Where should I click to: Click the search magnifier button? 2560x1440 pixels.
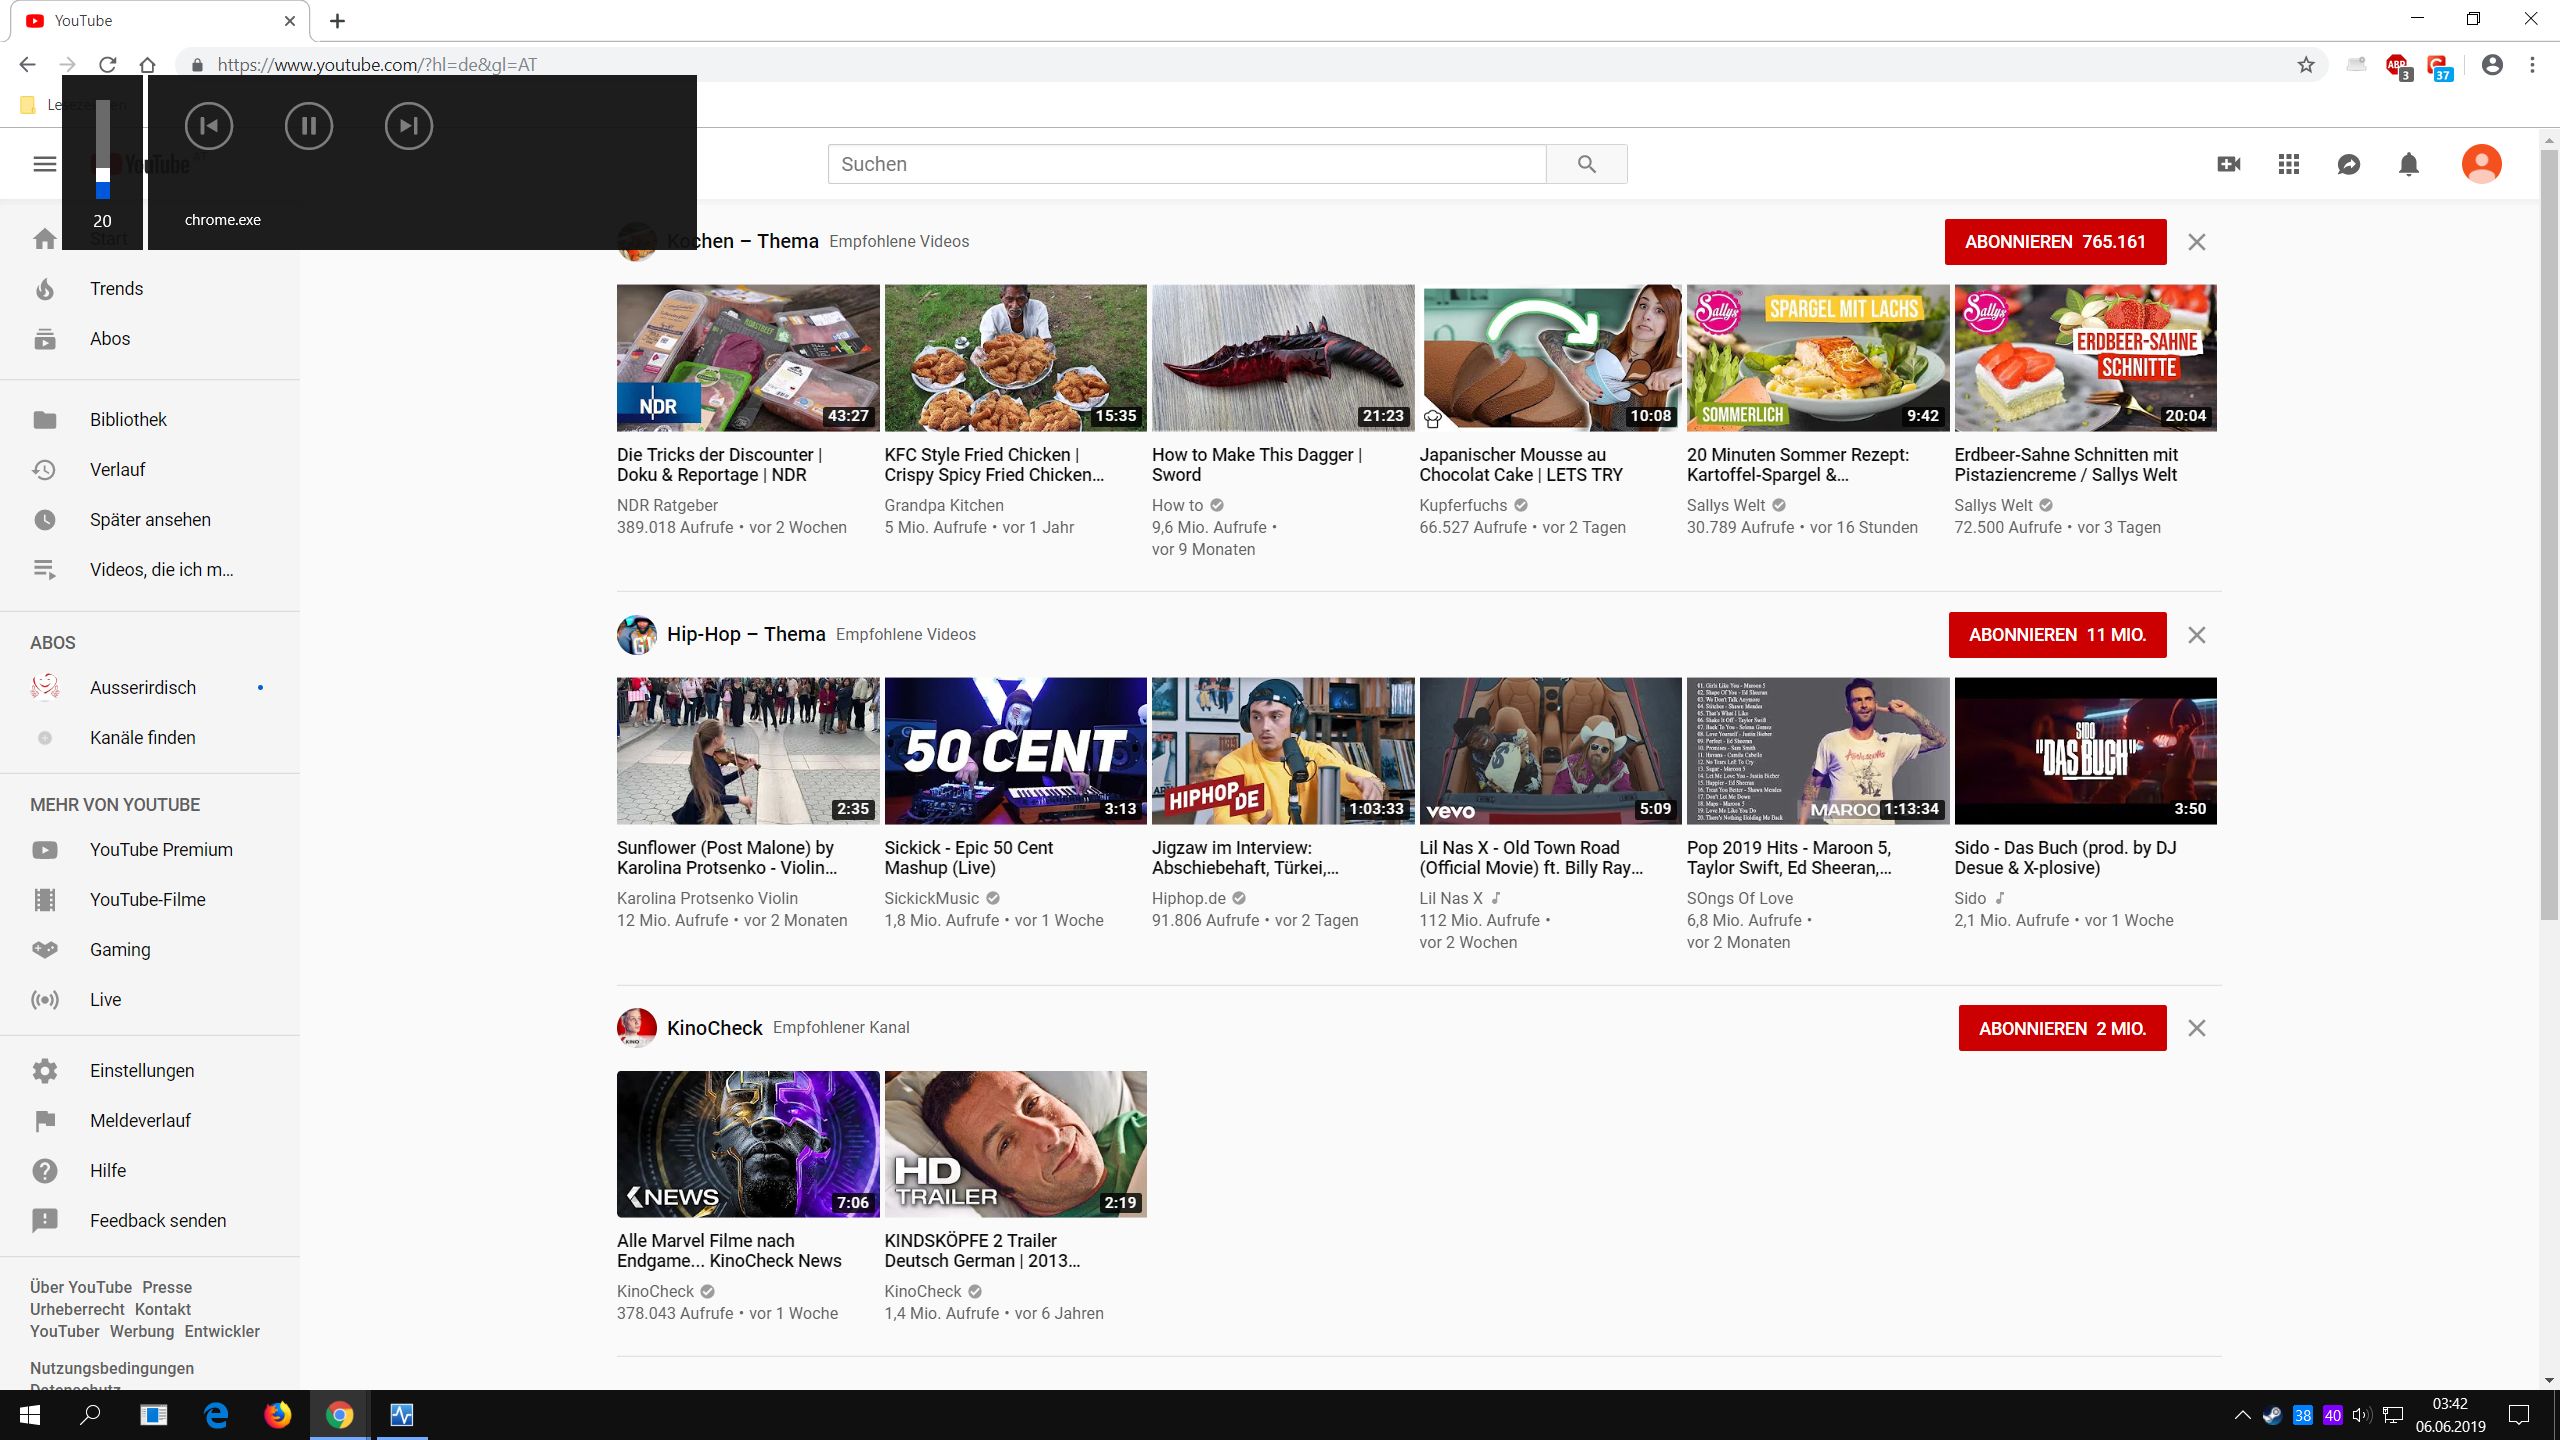pyautogui.click(x=1586, y=164)
